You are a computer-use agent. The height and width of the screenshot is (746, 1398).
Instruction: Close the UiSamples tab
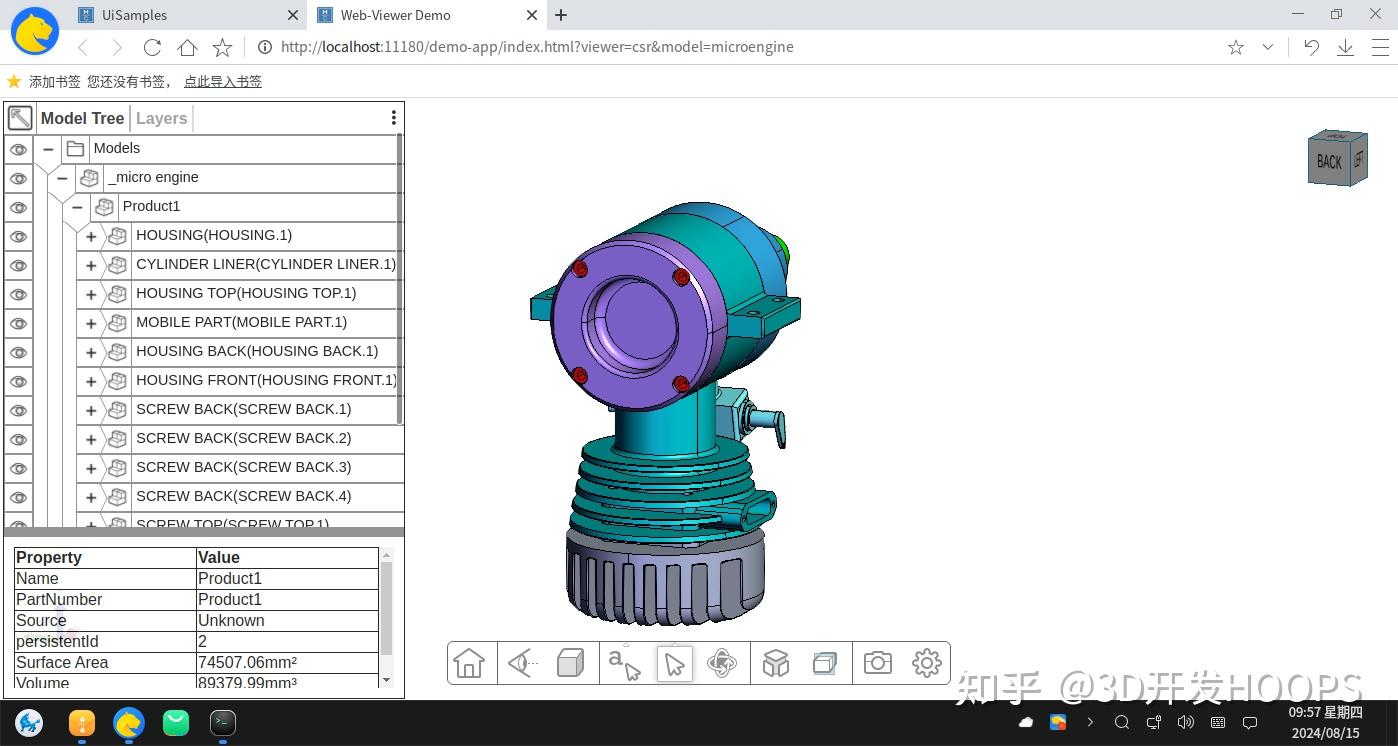pos(293,15)
